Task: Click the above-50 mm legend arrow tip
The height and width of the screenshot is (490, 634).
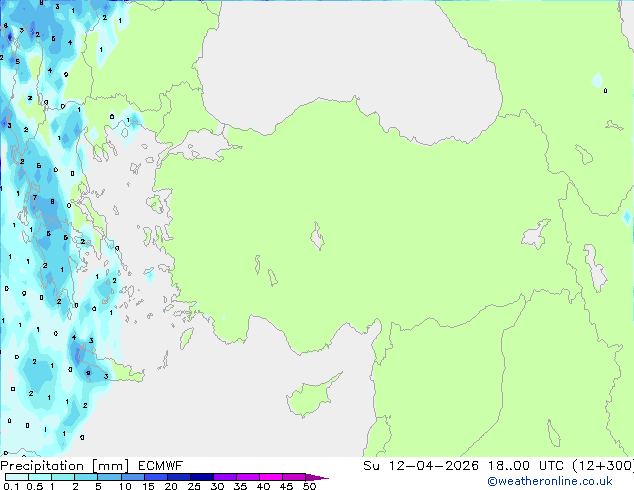Action: coord(317,477)
